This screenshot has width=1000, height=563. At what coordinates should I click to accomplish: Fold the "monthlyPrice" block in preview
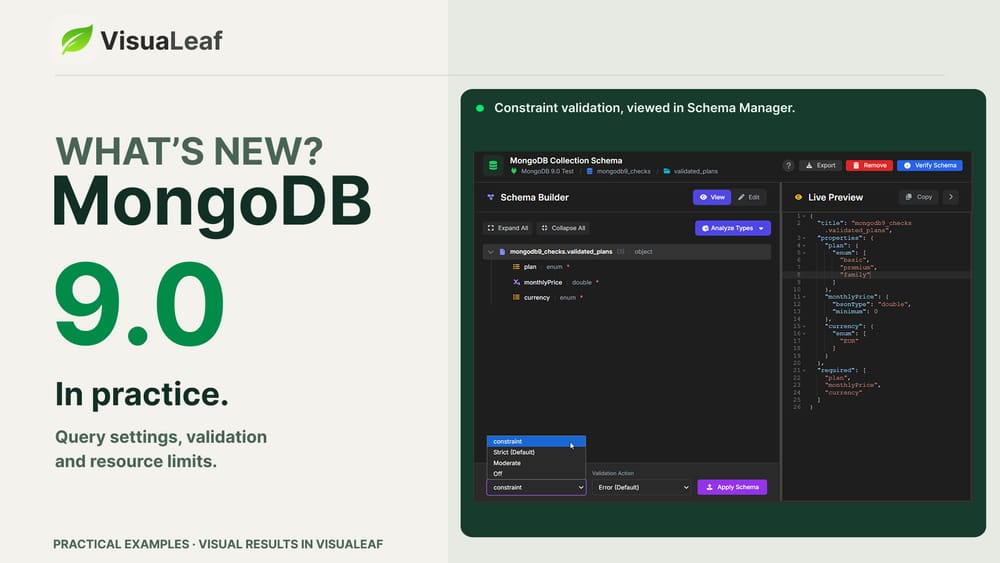pos(804,297)
